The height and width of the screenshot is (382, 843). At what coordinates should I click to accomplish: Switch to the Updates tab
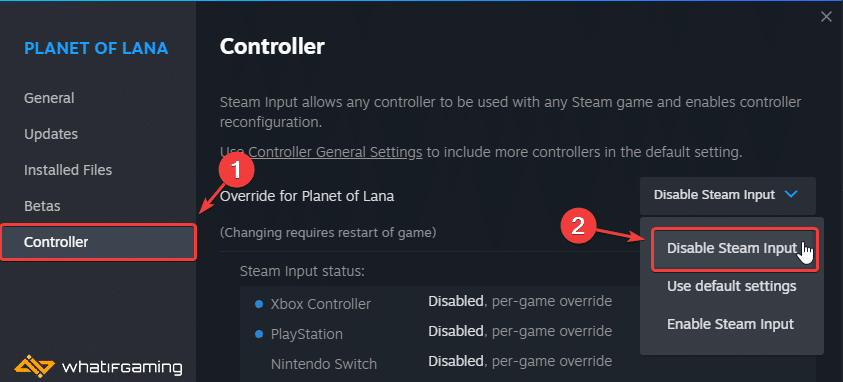click(51, 134)
